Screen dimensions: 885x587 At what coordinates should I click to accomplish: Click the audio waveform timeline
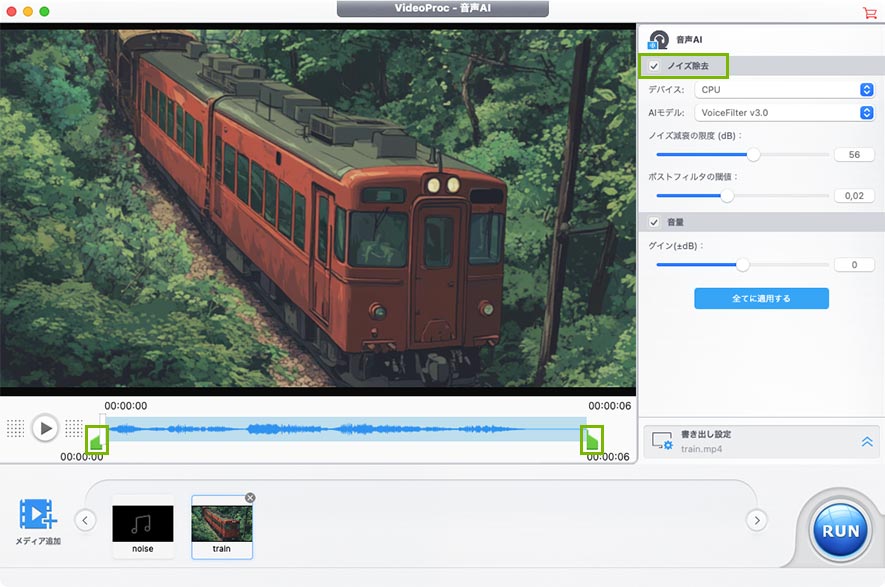pyautogui.click(x=345, y=430)
